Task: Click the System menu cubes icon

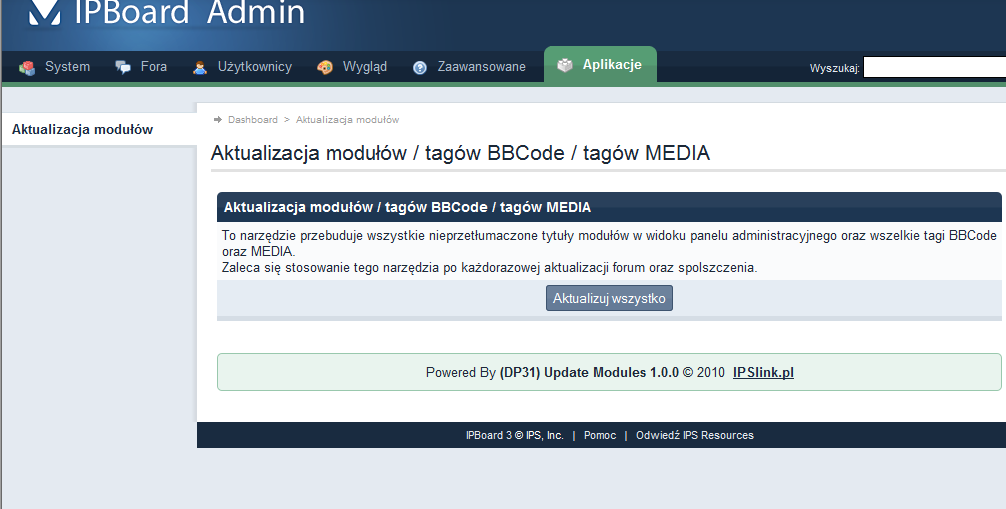Action: [x=27, y=67]
